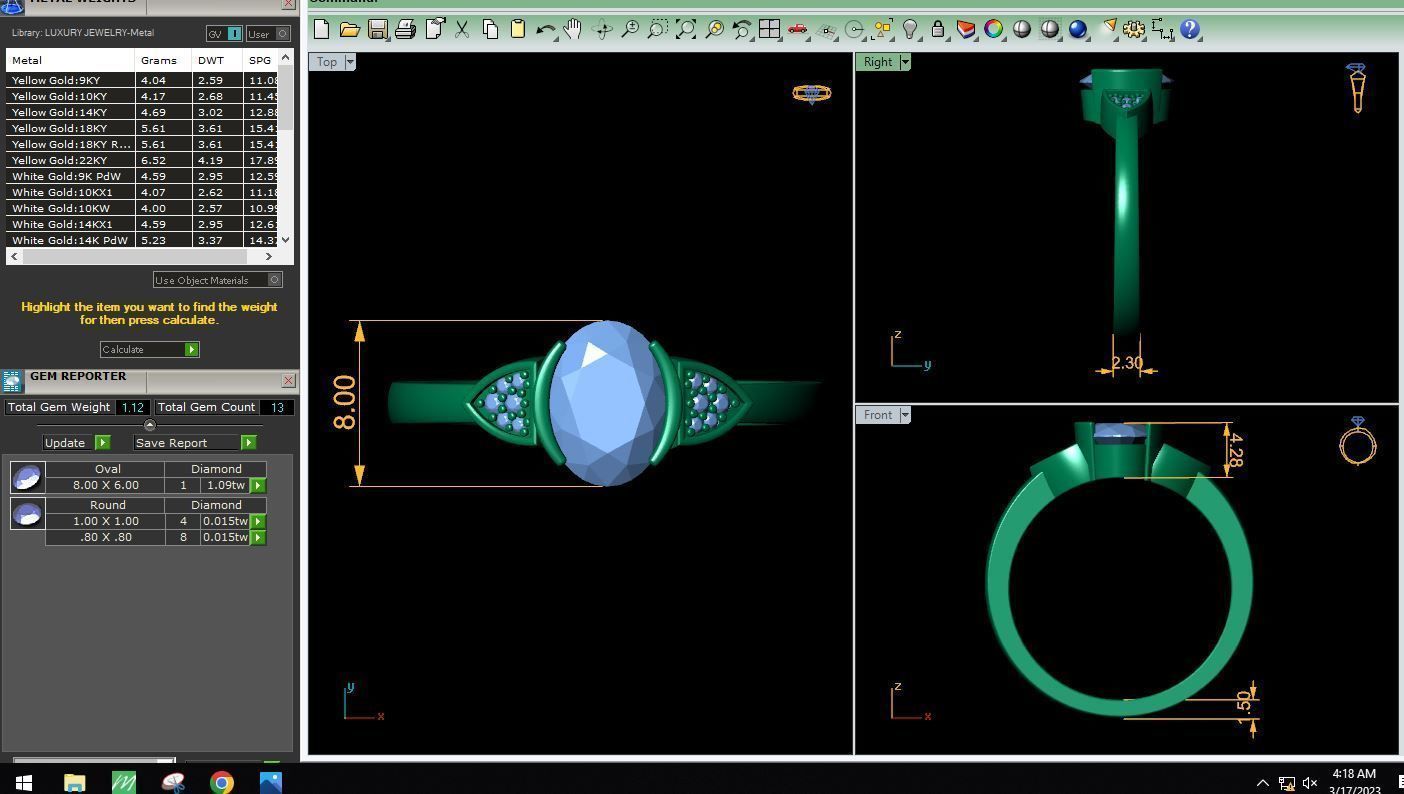Image resolution: width=1404 pixels, height=794 pixels.
Task: Open the Windows Start menu
Action: point(24,782)
